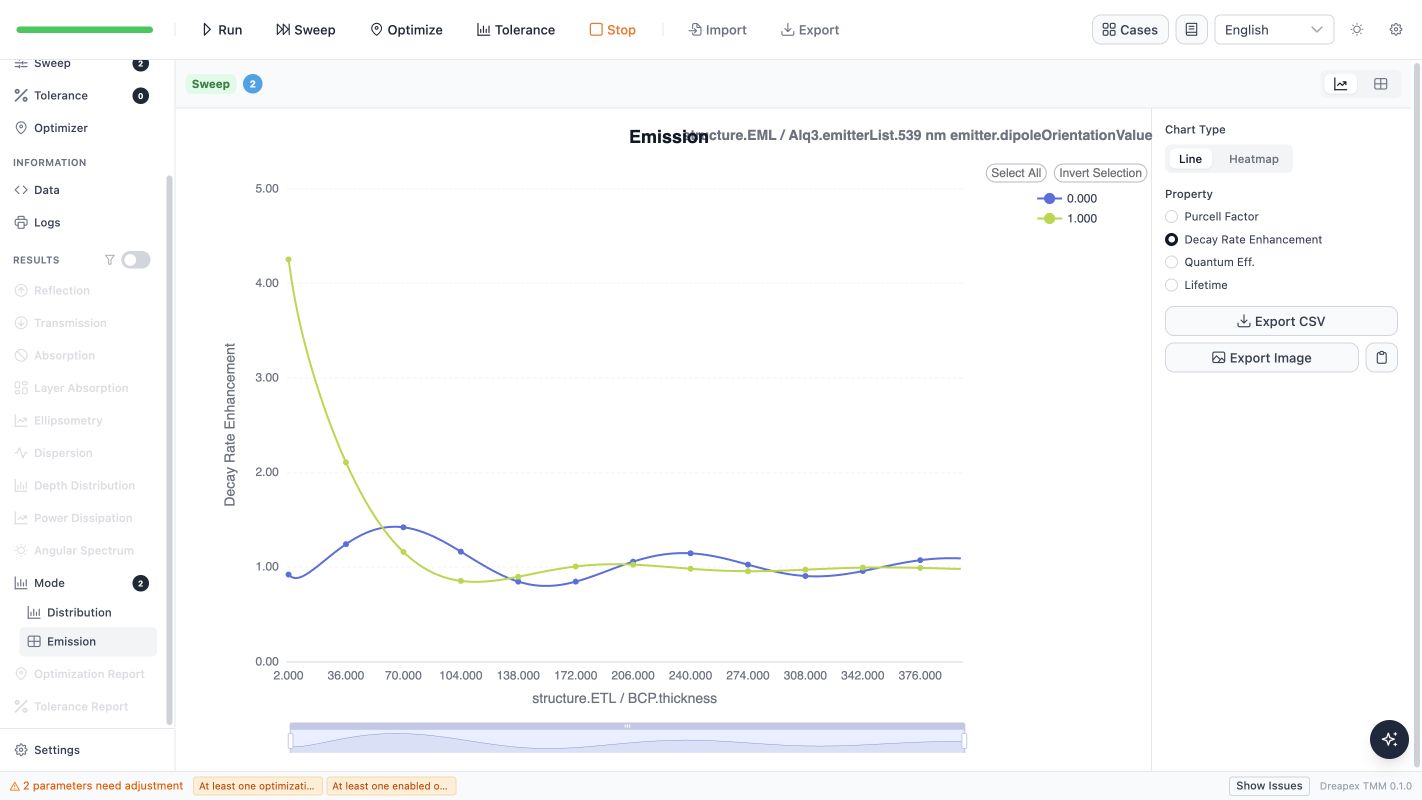Screen dimensions: 1422x800
Task: Click the Export CSV button
Action: click(x=1281, y=321)
